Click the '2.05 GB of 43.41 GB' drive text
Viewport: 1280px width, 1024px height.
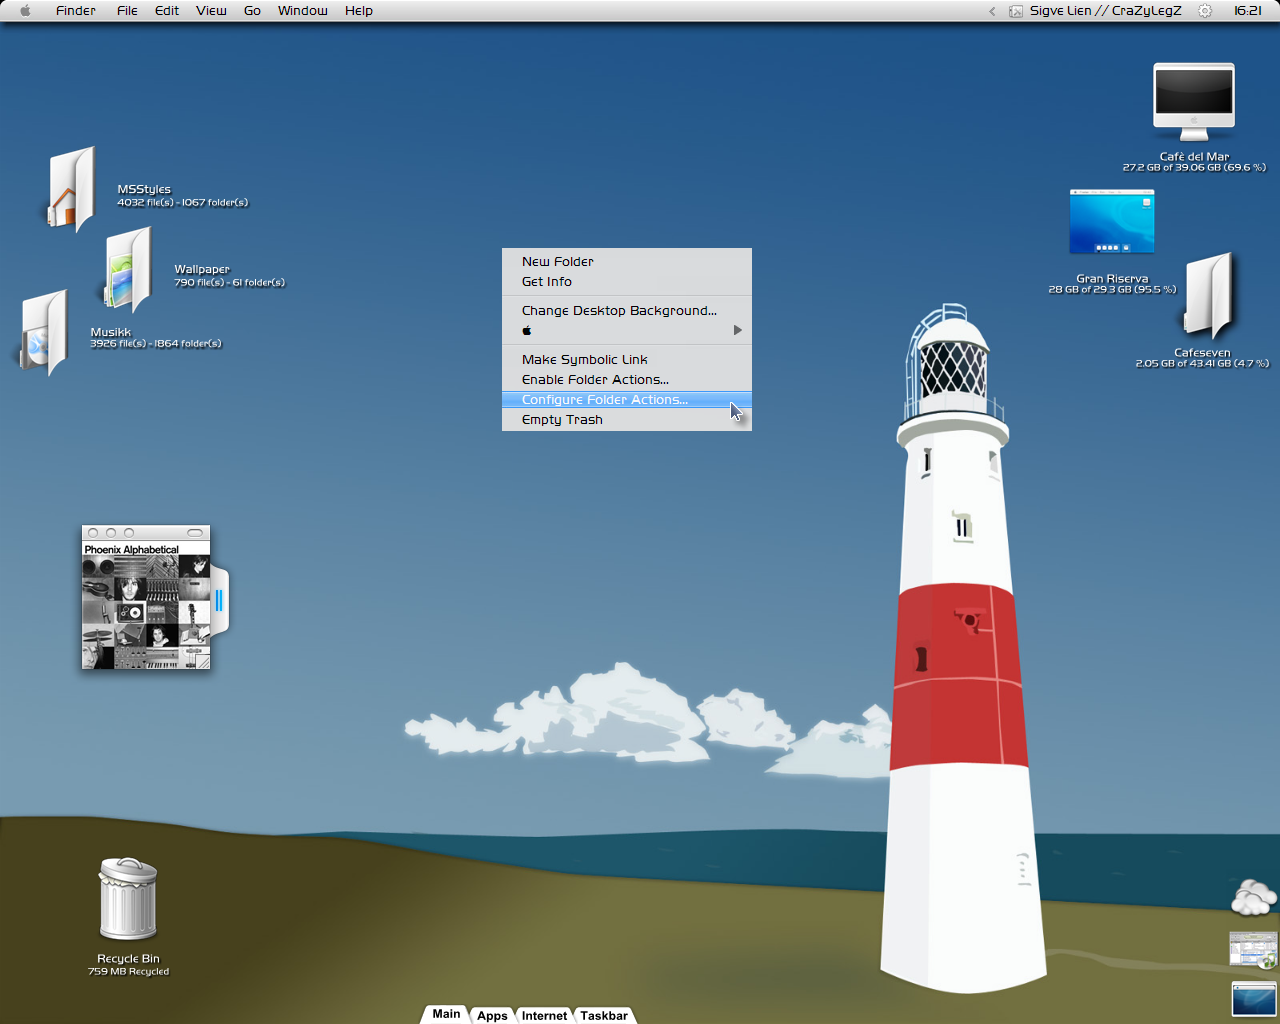[1202, 364]
